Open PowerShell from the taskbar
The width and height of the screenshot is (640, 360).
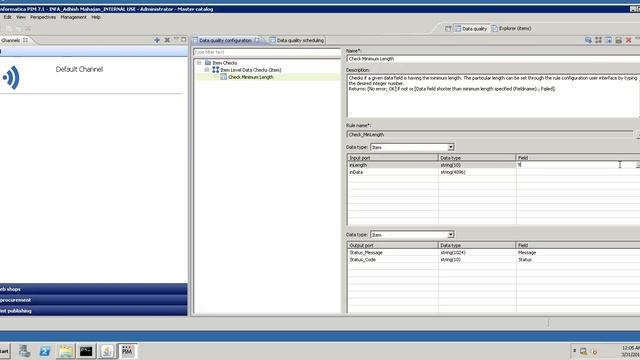45,351
